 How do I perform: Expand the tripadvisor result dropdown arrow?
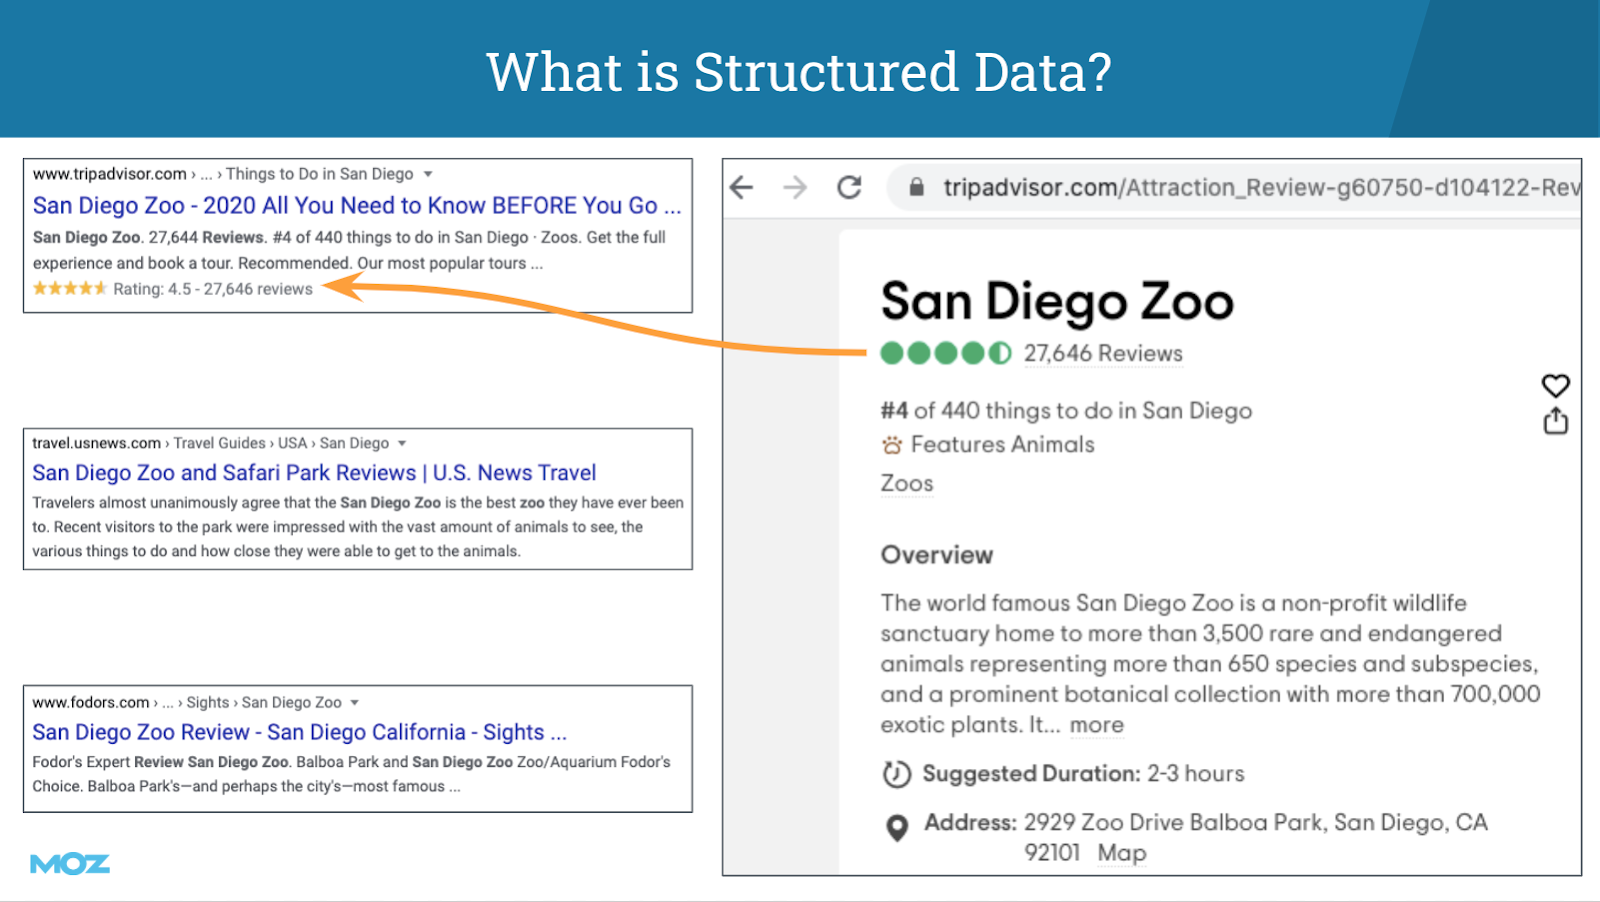[428, 174]
